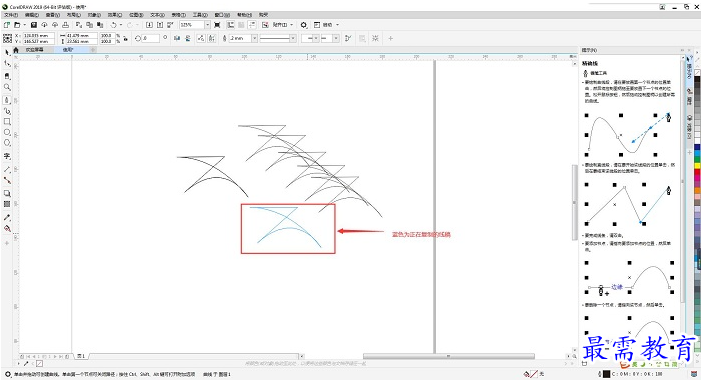Select the Zoom magnifier tool
Viewport: 704px width, 380px height.
tap(7, 87)
